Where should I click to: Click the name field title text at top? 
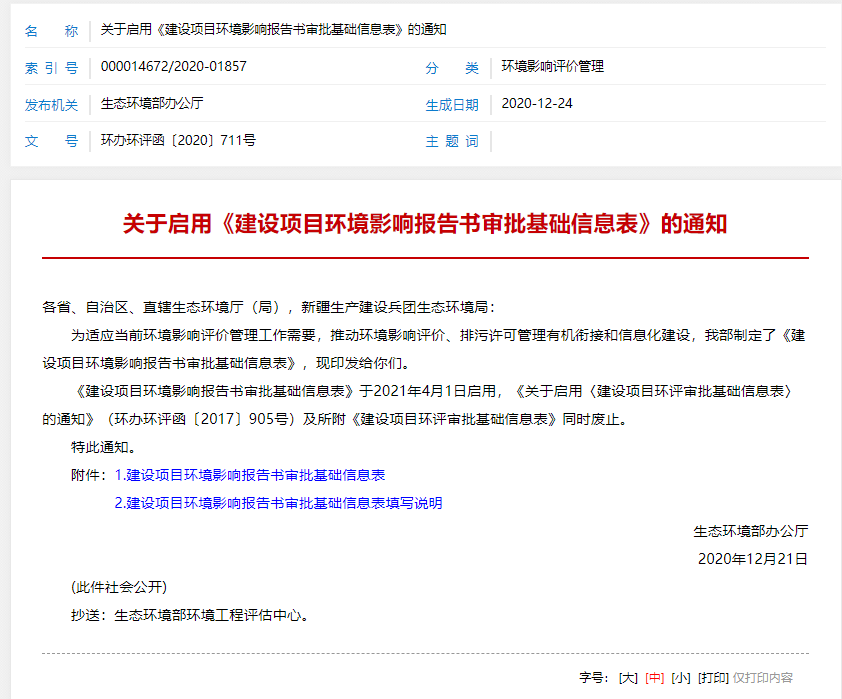273,30
